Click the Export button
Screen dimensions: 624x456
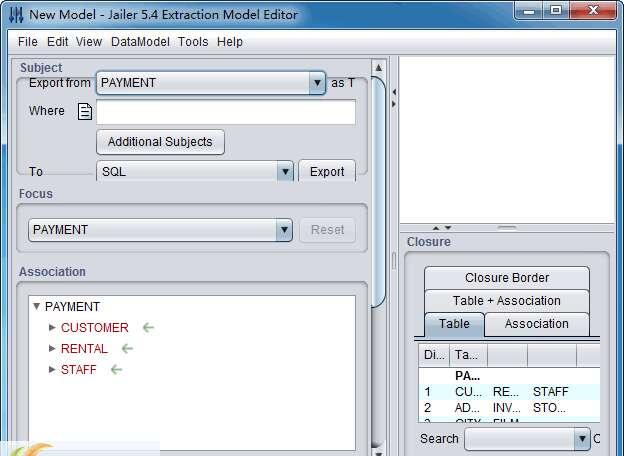click(326, 172)
